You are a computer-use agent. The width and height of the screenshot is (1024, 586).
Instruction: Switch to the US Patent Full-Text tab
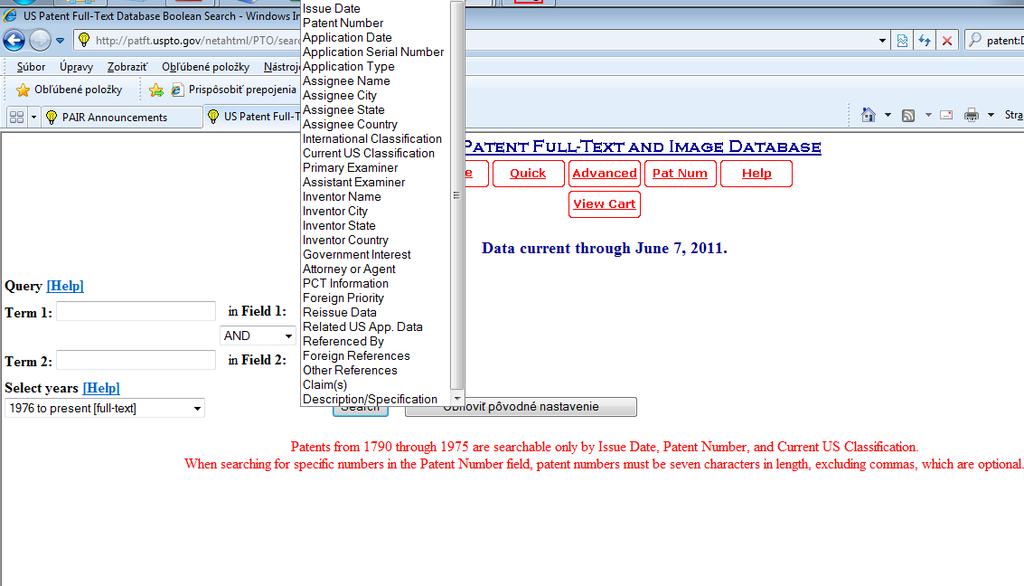pyautogui.click(x=252, y=116)
